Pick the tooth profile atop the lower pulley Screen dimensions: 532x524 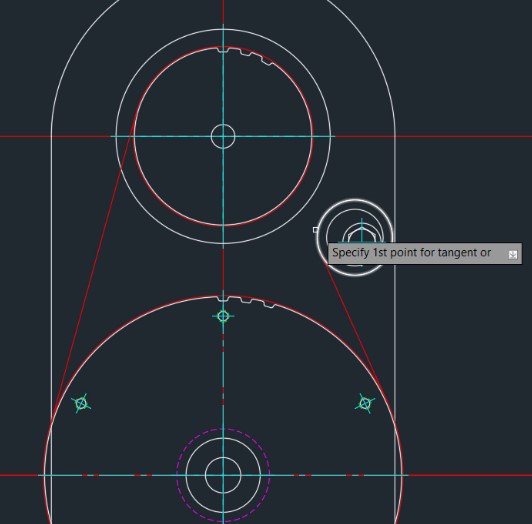(x=246, y=301)
